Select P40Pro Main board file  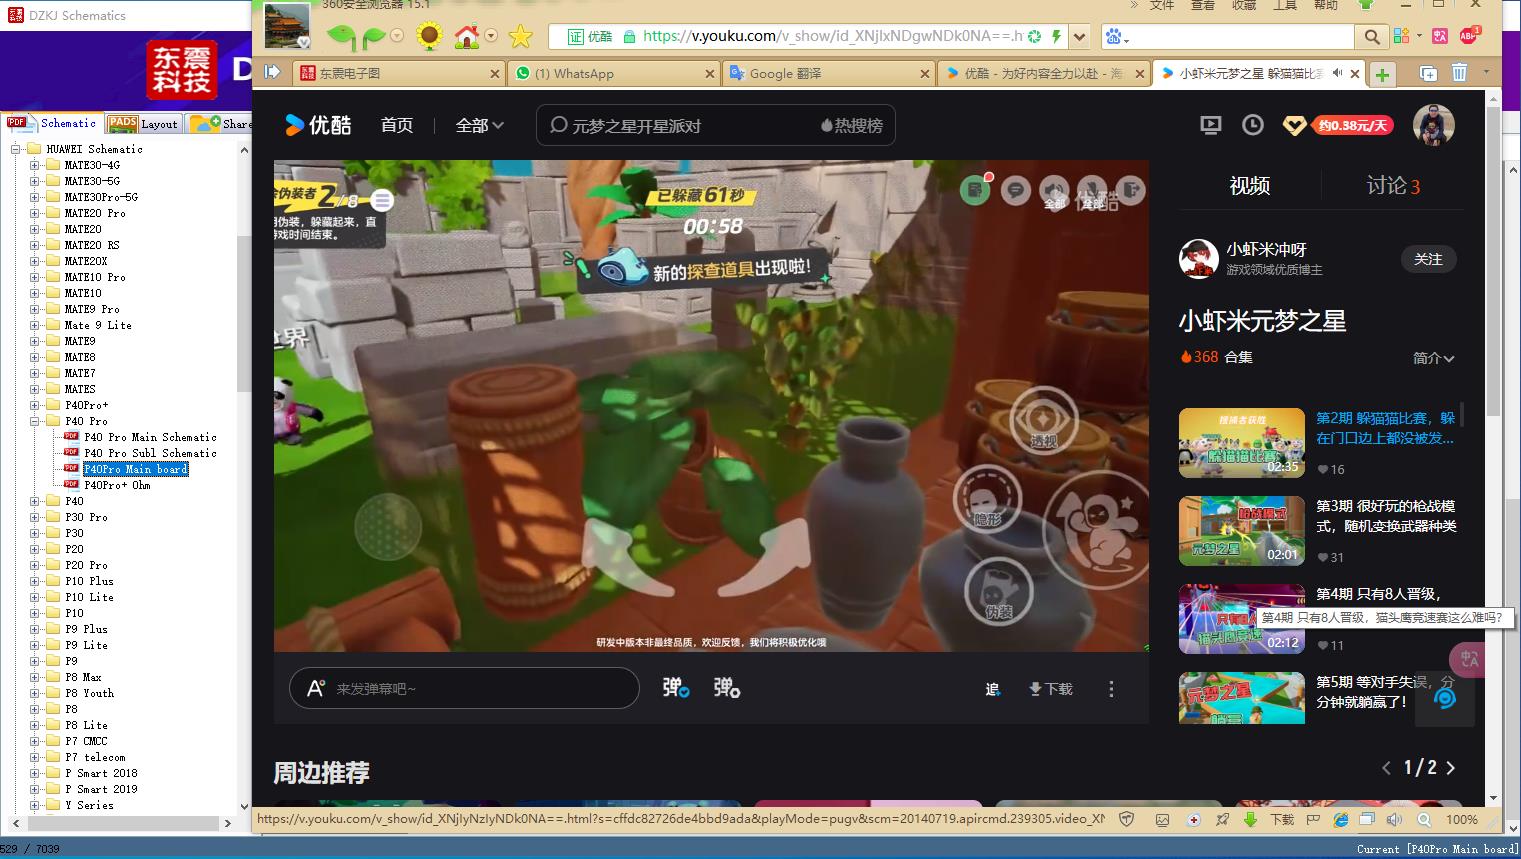point(135,469)
